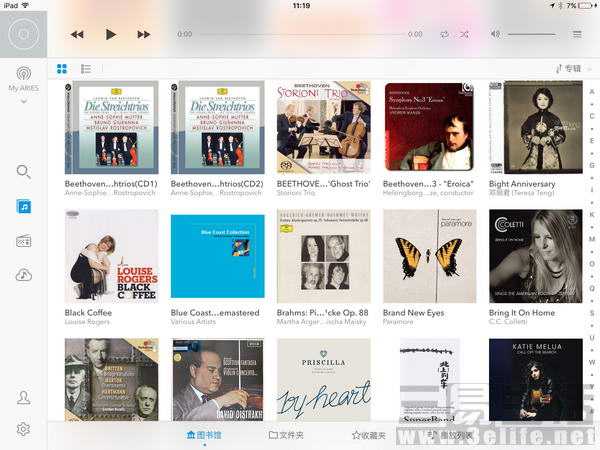Tap the Bluetooth status icon

561,5
